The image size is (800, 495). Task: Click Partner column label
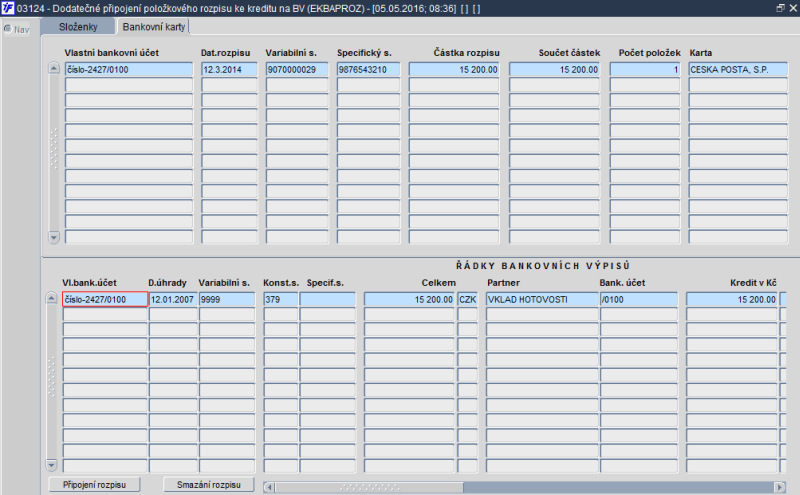[503, 283]
